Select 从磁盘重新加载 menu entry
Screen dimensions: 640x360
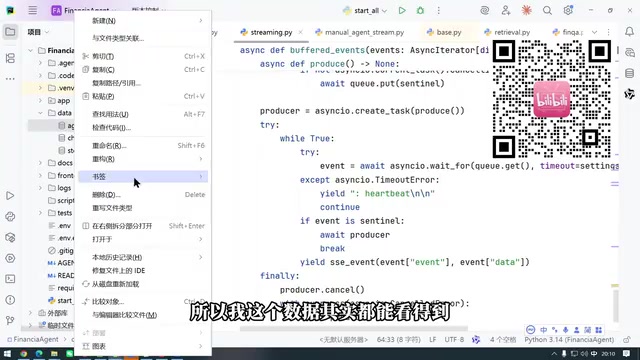coord(143,284)
